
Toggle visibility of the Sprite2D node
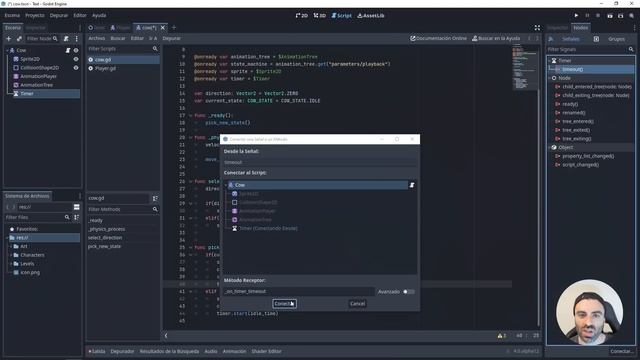[76, 59]
